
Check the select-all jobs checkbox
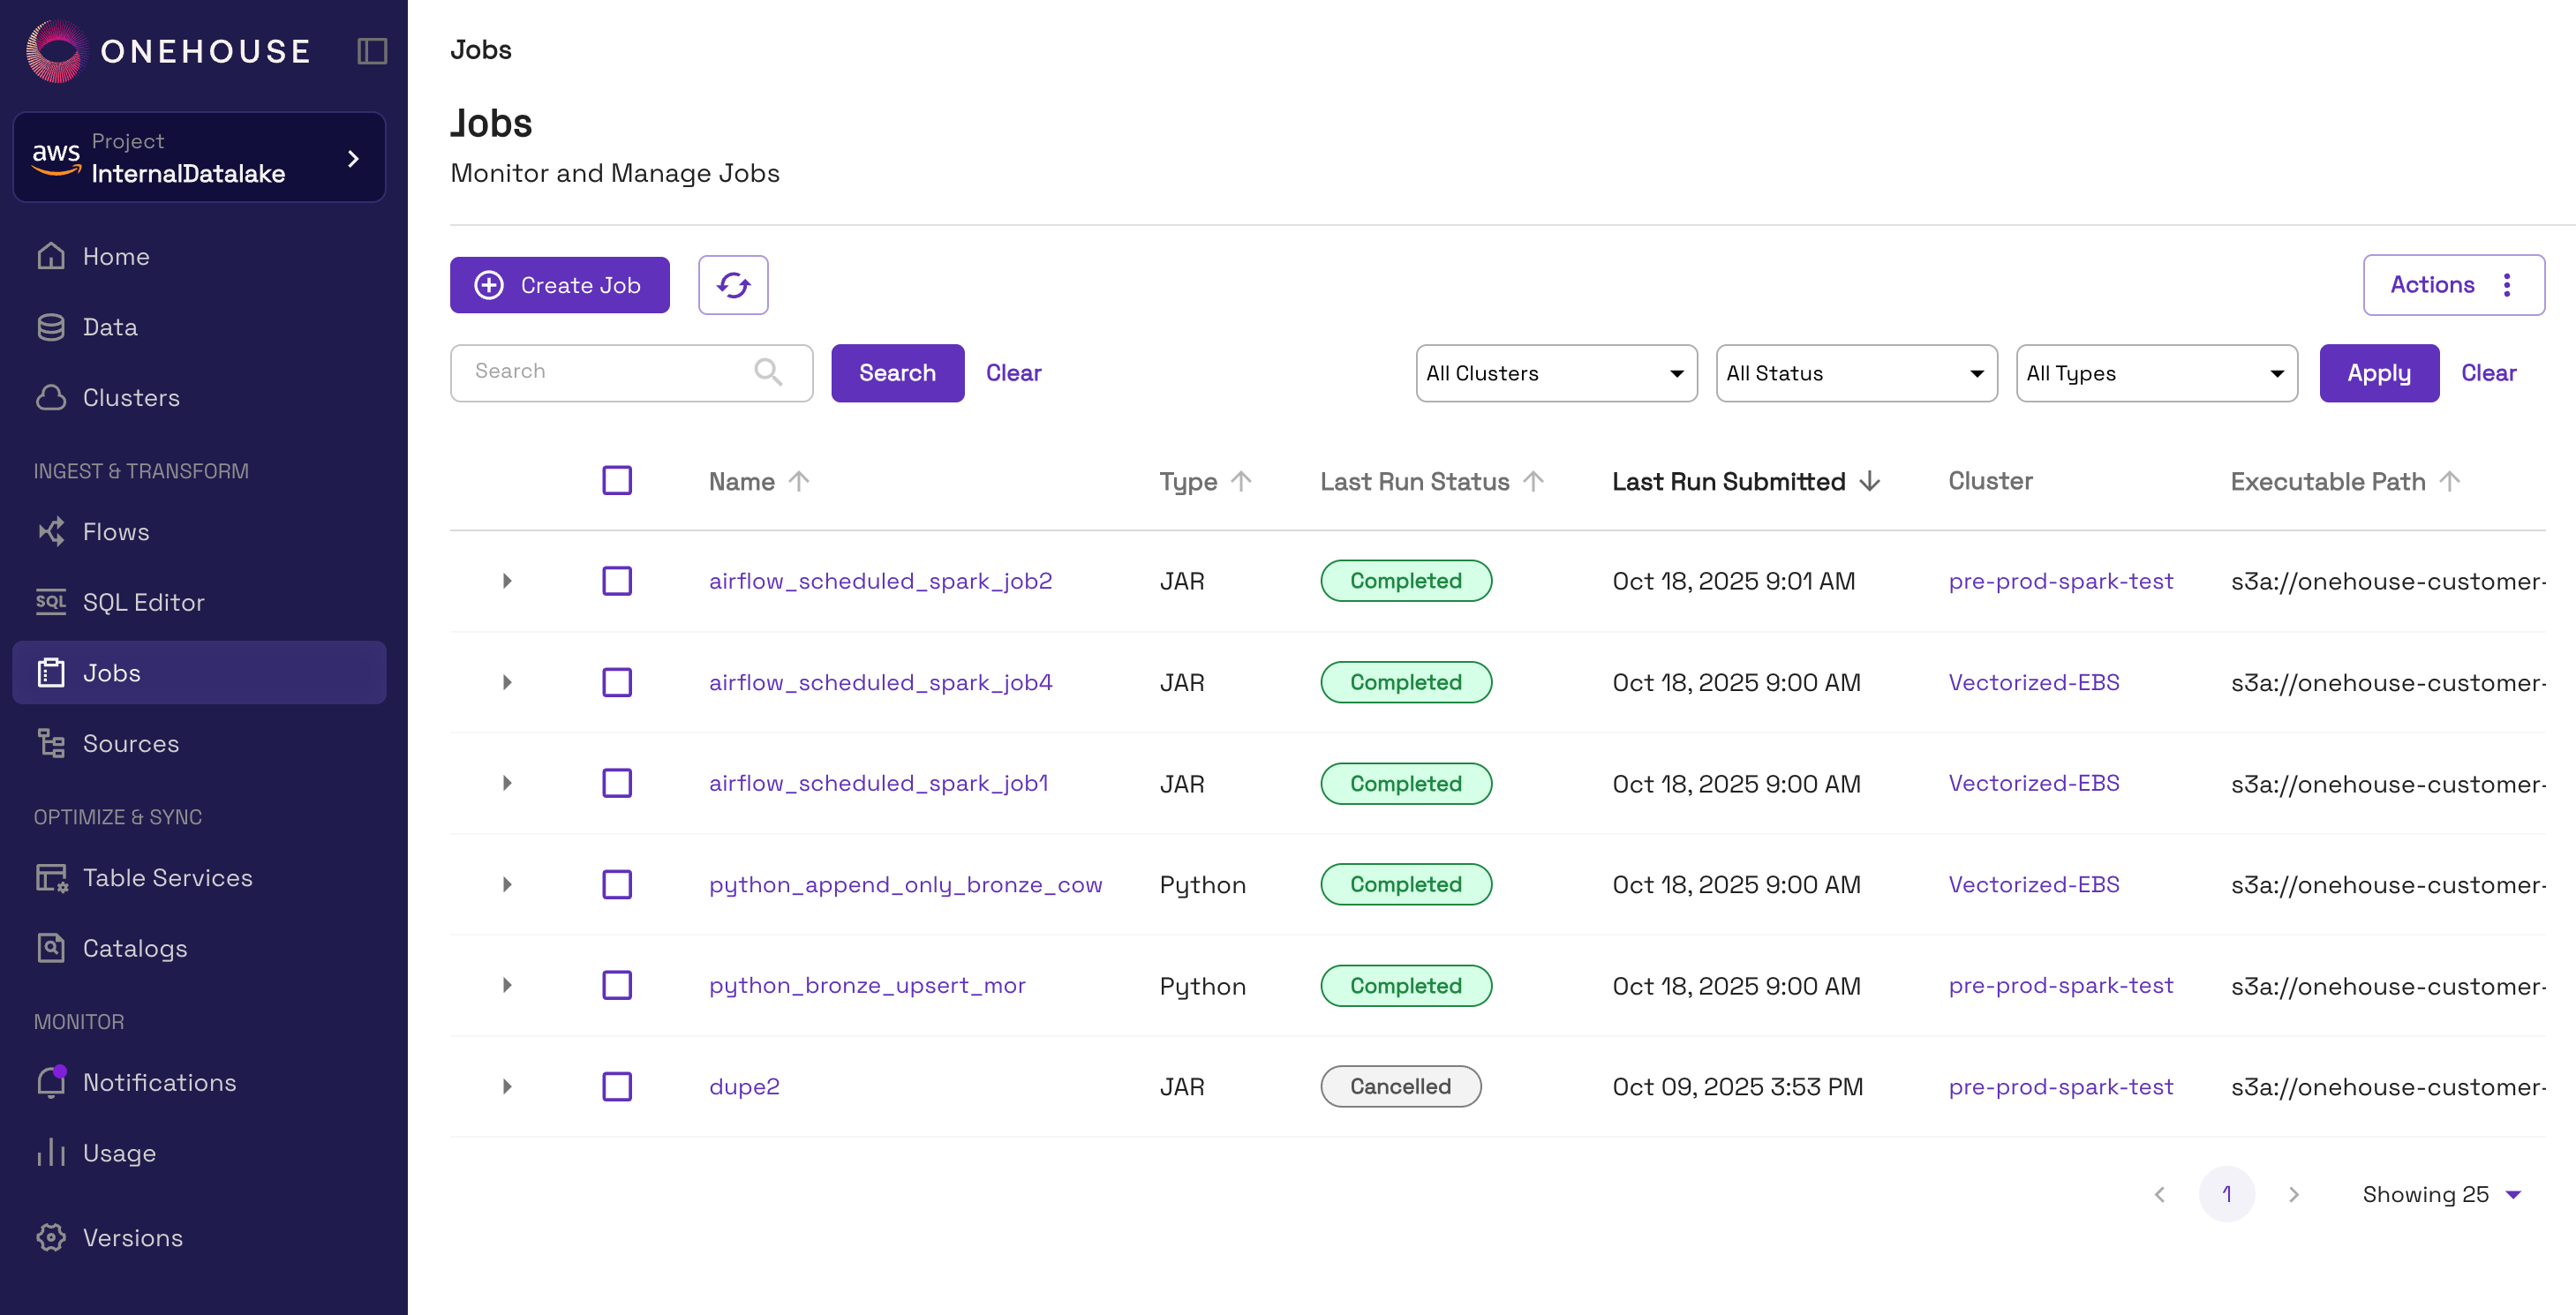pos(617,480)
